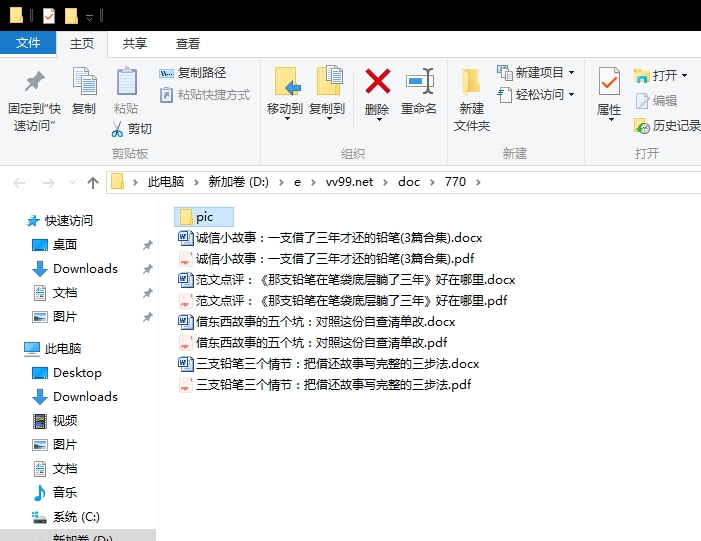Screen dimensions: 701x541
Task: Open the File (文件) tab
Action: (28, 43)
